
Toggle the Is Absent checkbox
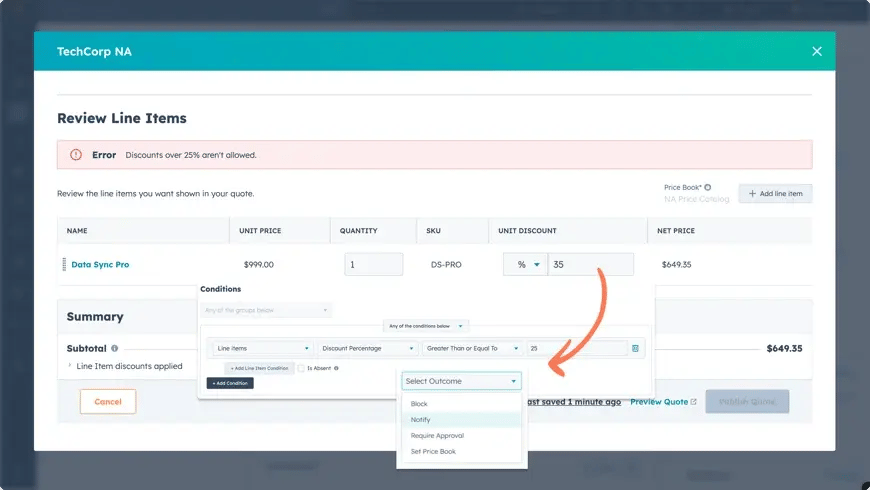(302, 368)
